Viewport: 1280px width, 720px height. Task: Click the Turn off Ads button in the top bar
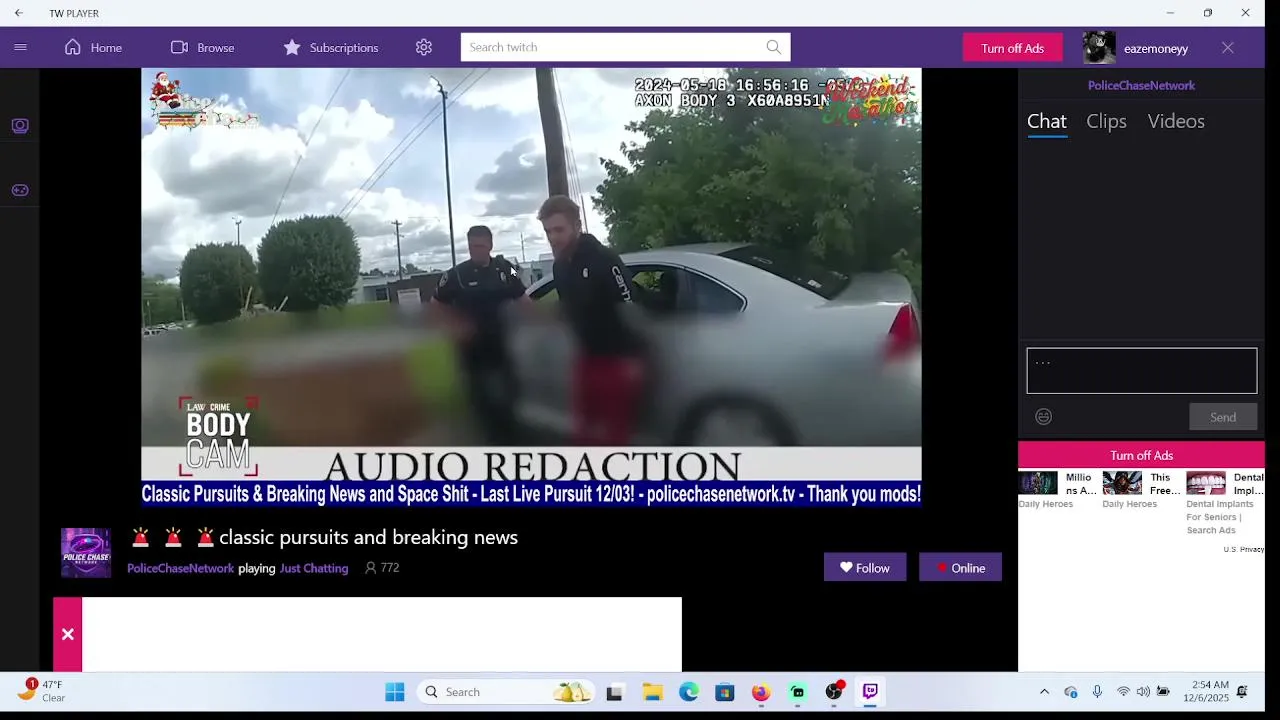pyautogui.click(x=1012, y=48)
